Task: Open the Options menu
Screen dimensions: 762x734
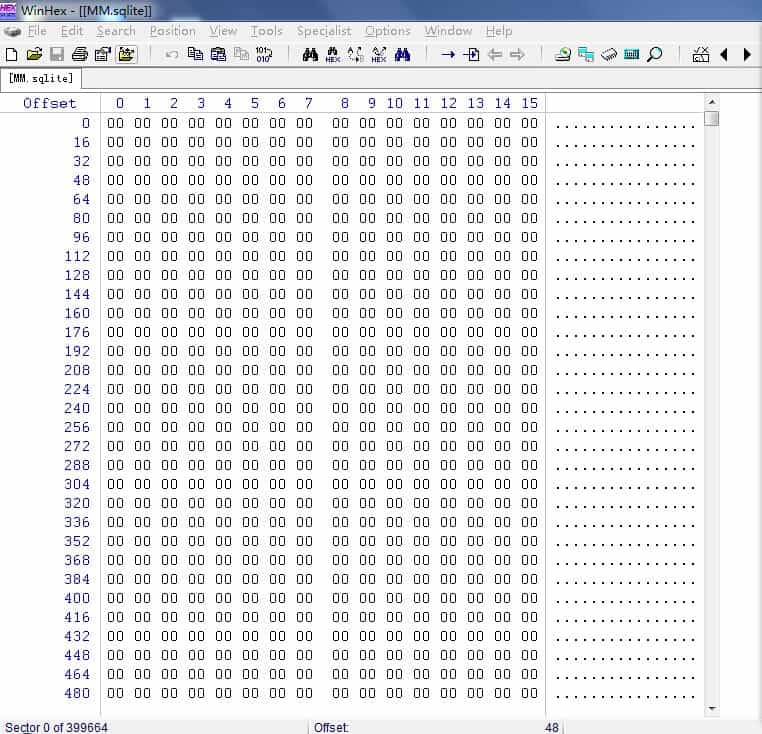Action: [388, 31]
